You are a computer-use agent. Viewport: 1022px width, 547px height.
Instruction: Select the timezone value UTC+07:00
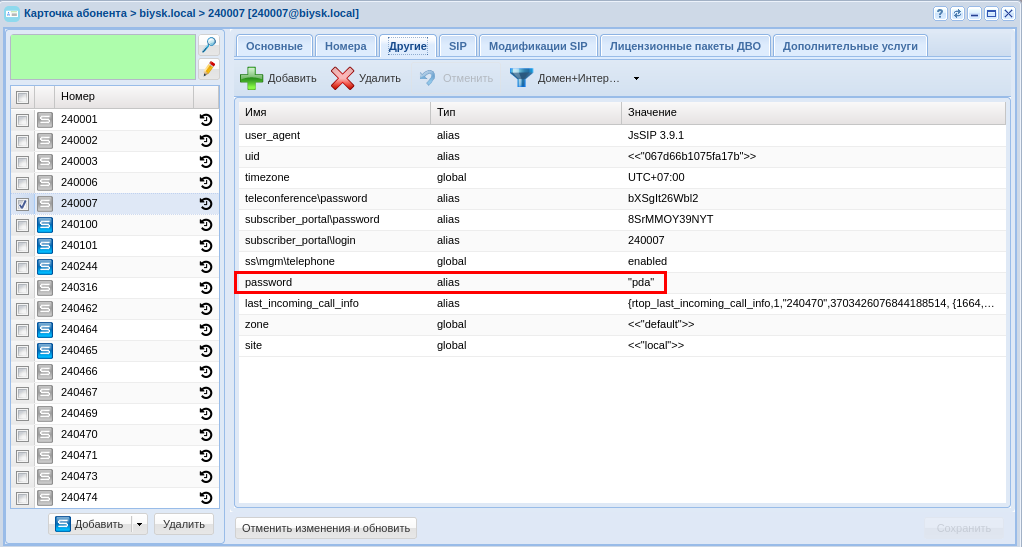[x=656, y=177]
